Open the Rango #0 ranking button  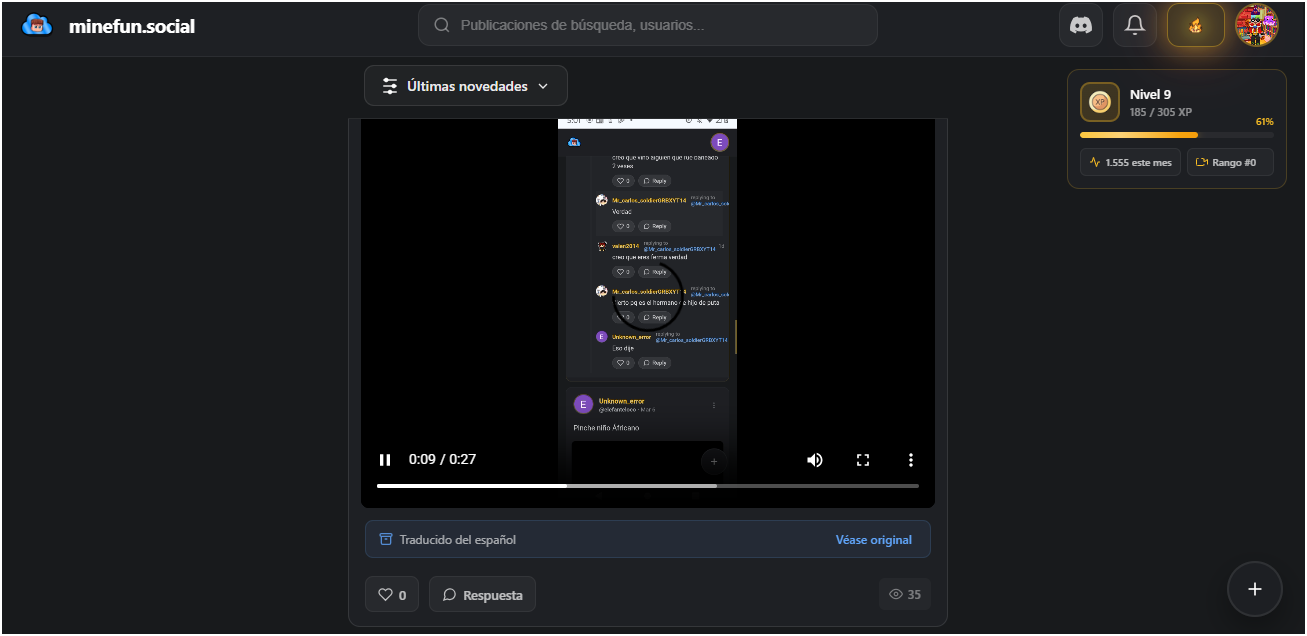1229,162
